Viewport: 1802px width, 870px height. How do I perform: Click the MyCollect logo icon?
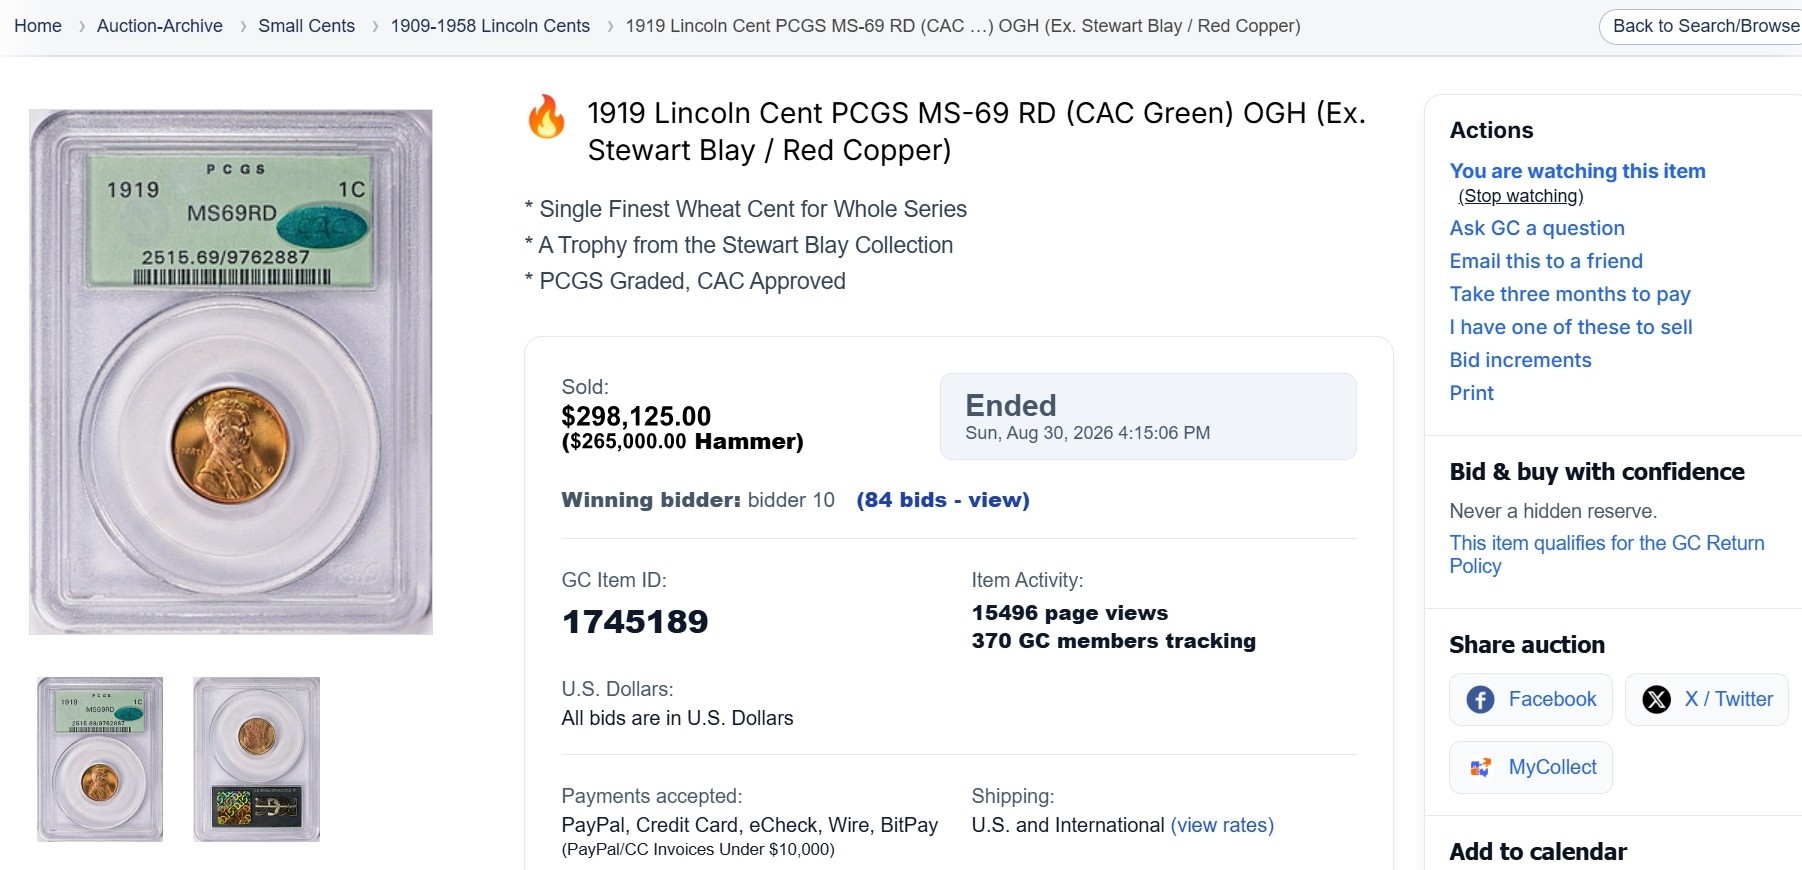(1480, 767)
